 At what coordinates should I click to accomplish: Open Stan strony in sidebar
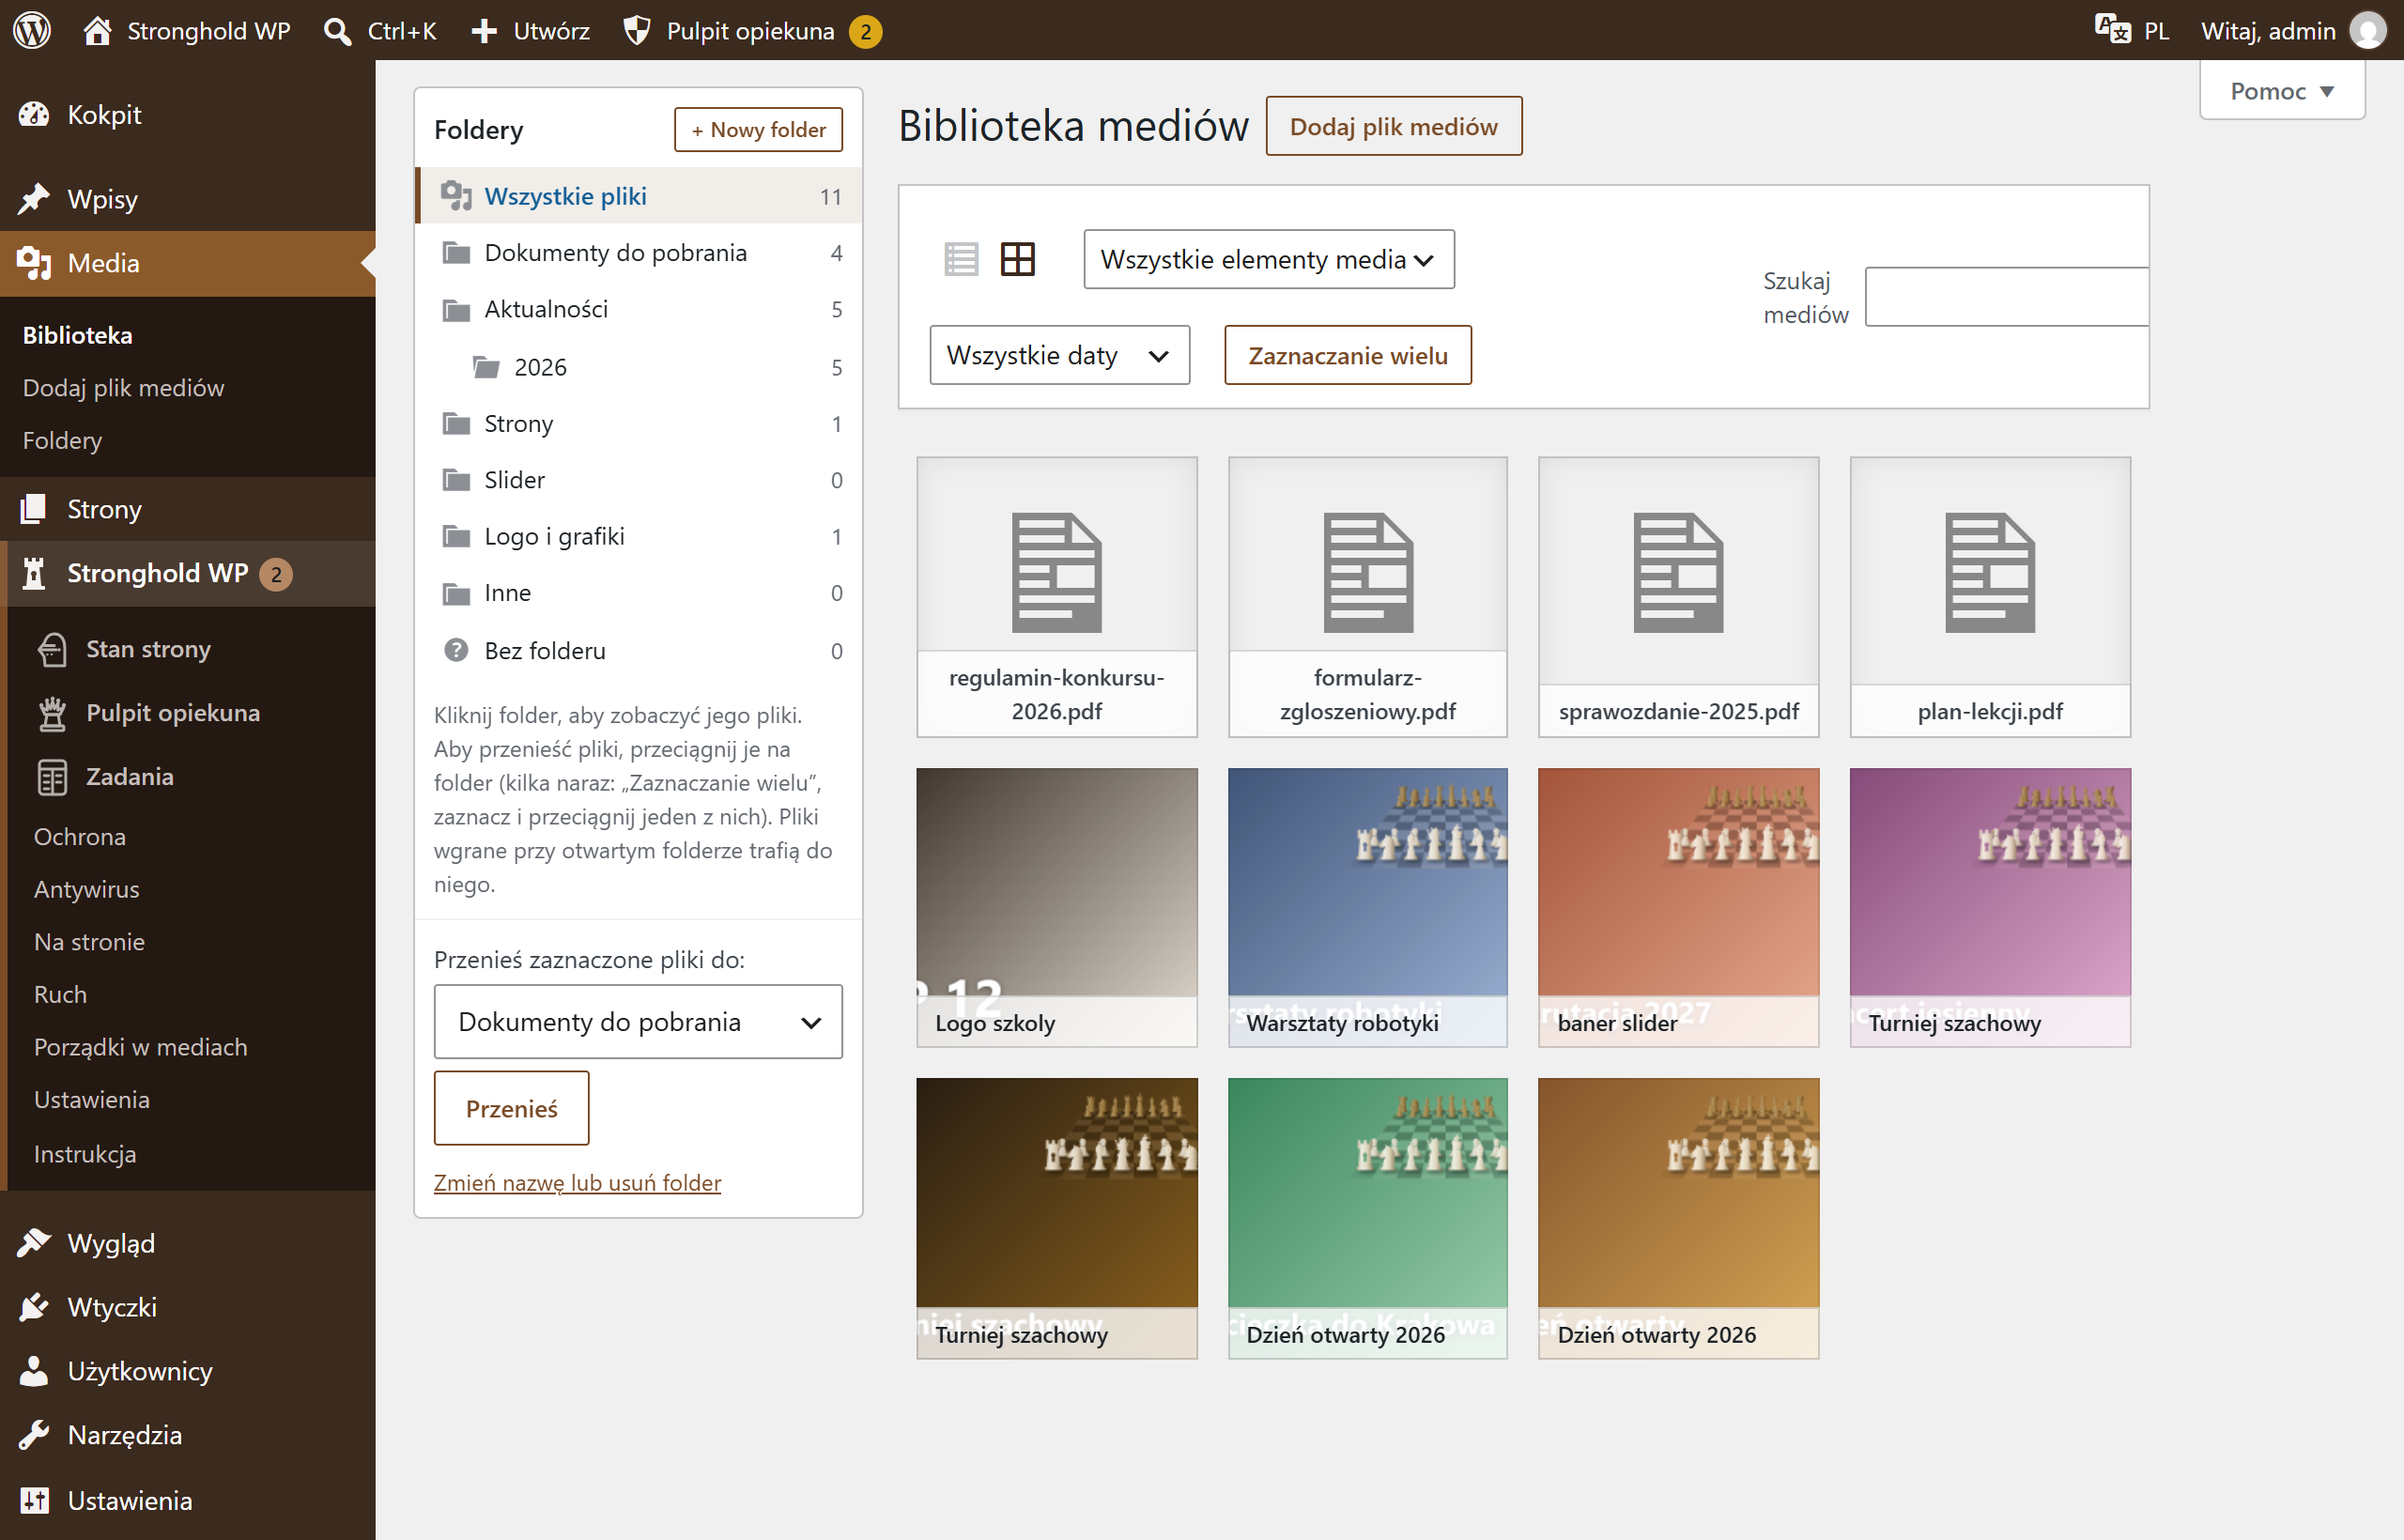(x=148, y=649)
